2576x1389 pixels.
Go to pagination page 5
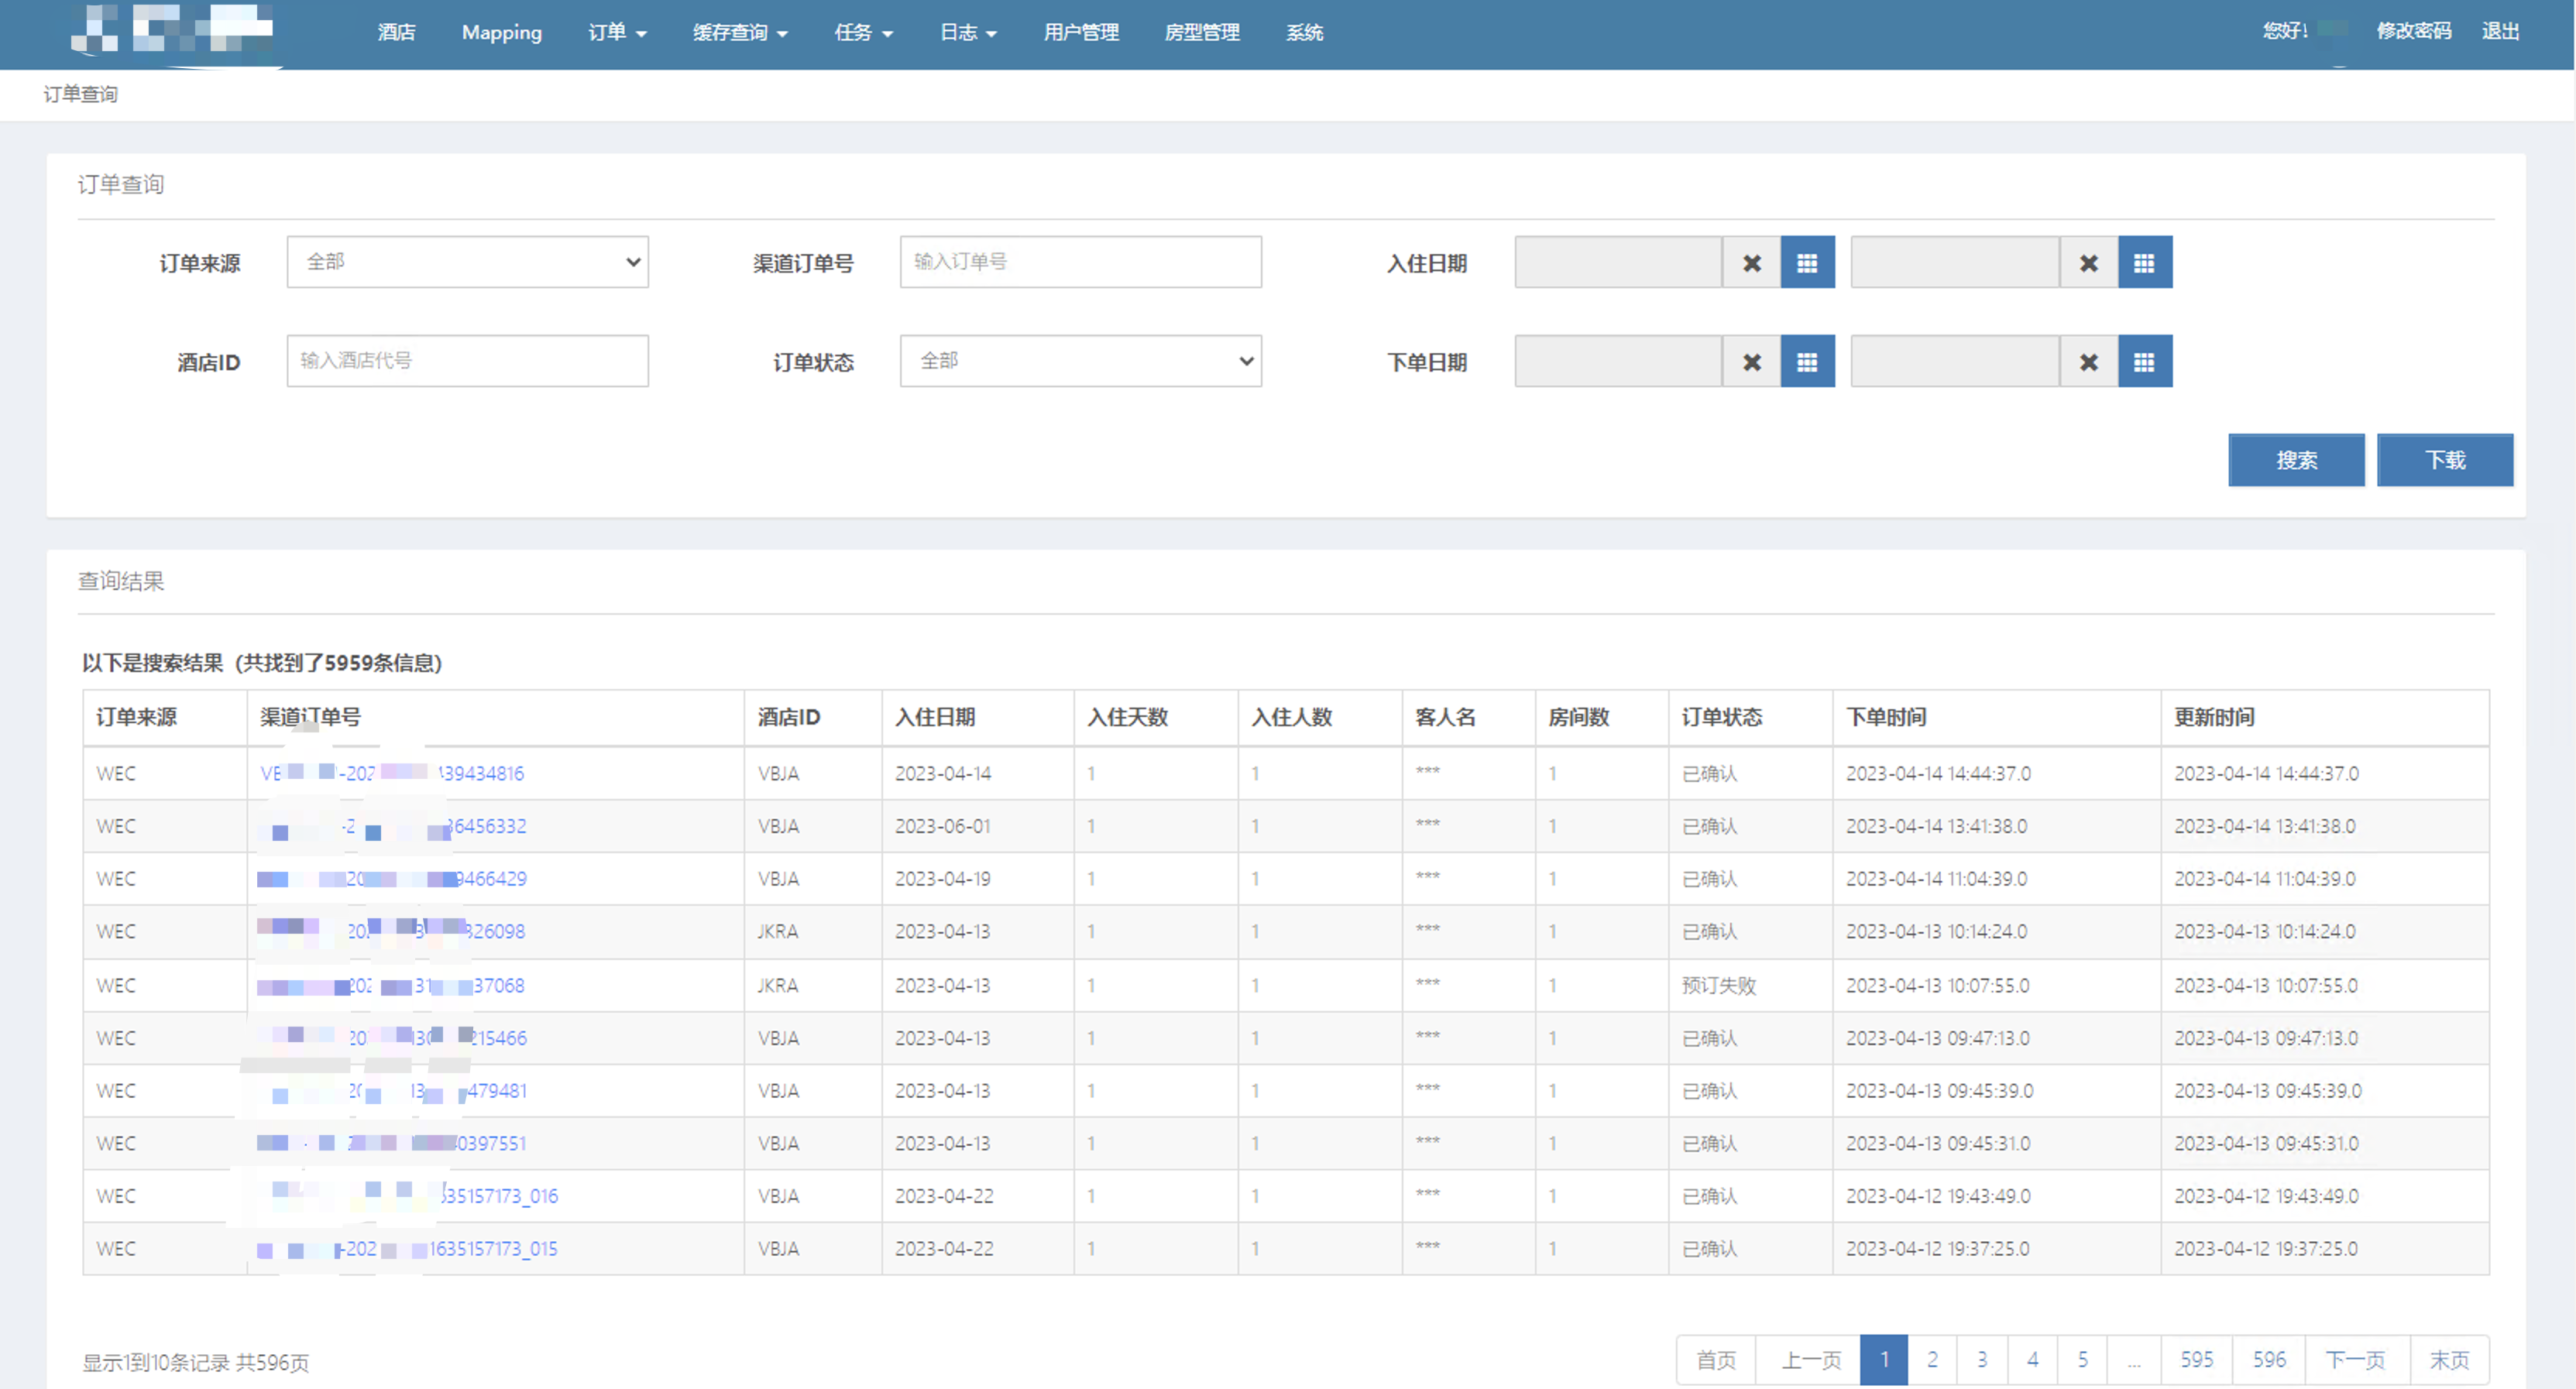tap(2082, 1360)
